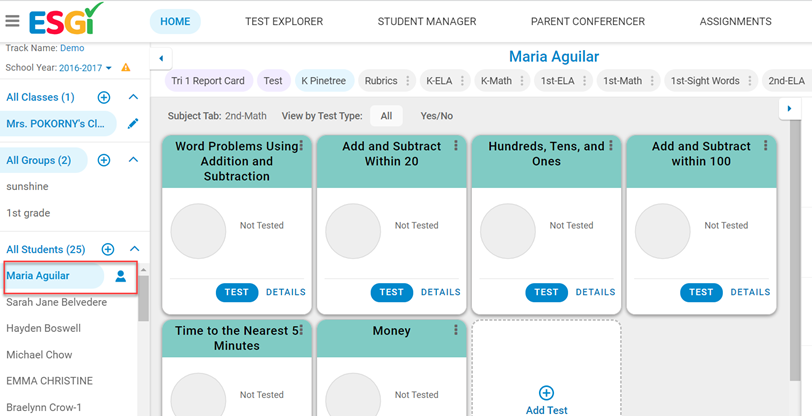Switch to the K Pinetree subject tab
This screenshot has width=812, height=416.
click(324, 81)
